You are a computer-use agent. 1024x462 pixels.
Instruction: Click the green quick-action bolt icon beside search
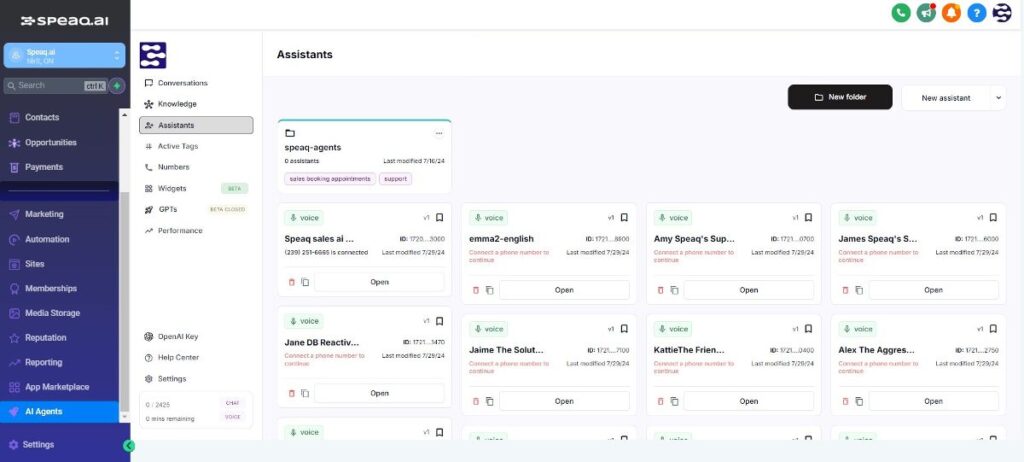[x=117, y=86]
